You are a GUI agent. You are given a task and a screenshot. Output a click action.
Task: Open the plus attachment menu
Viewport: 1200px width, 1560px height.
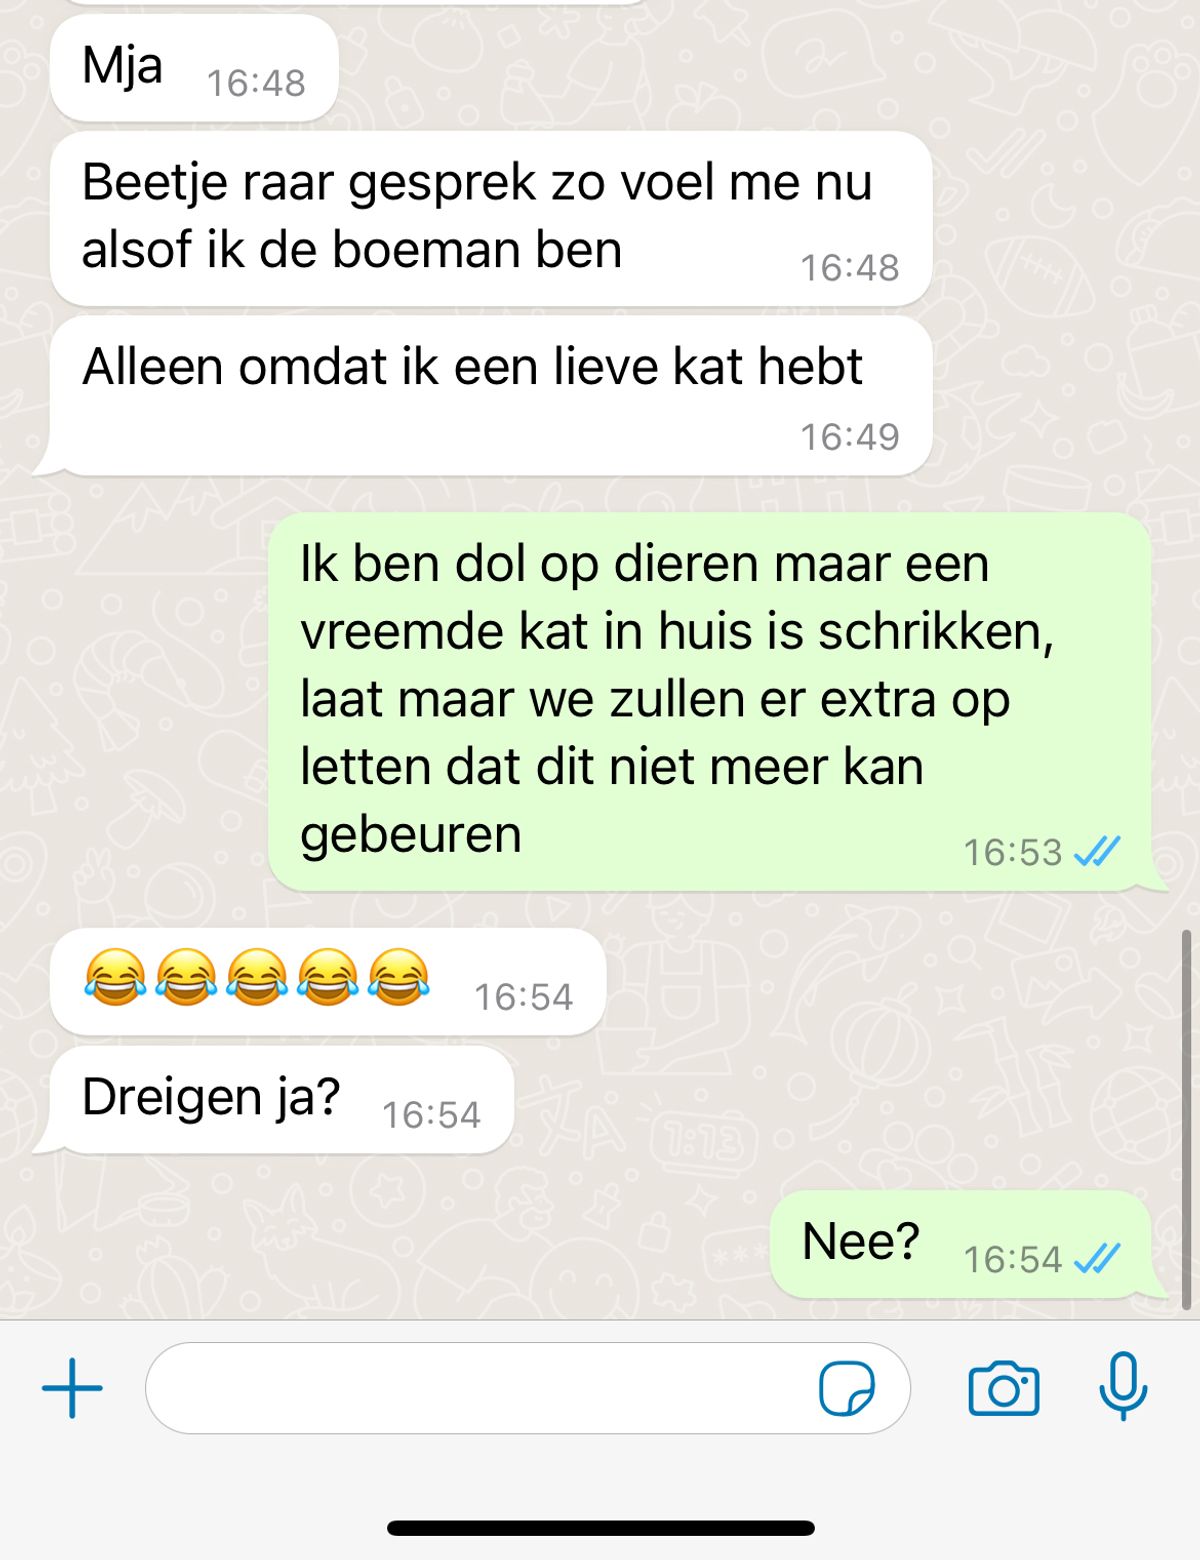72,1389
